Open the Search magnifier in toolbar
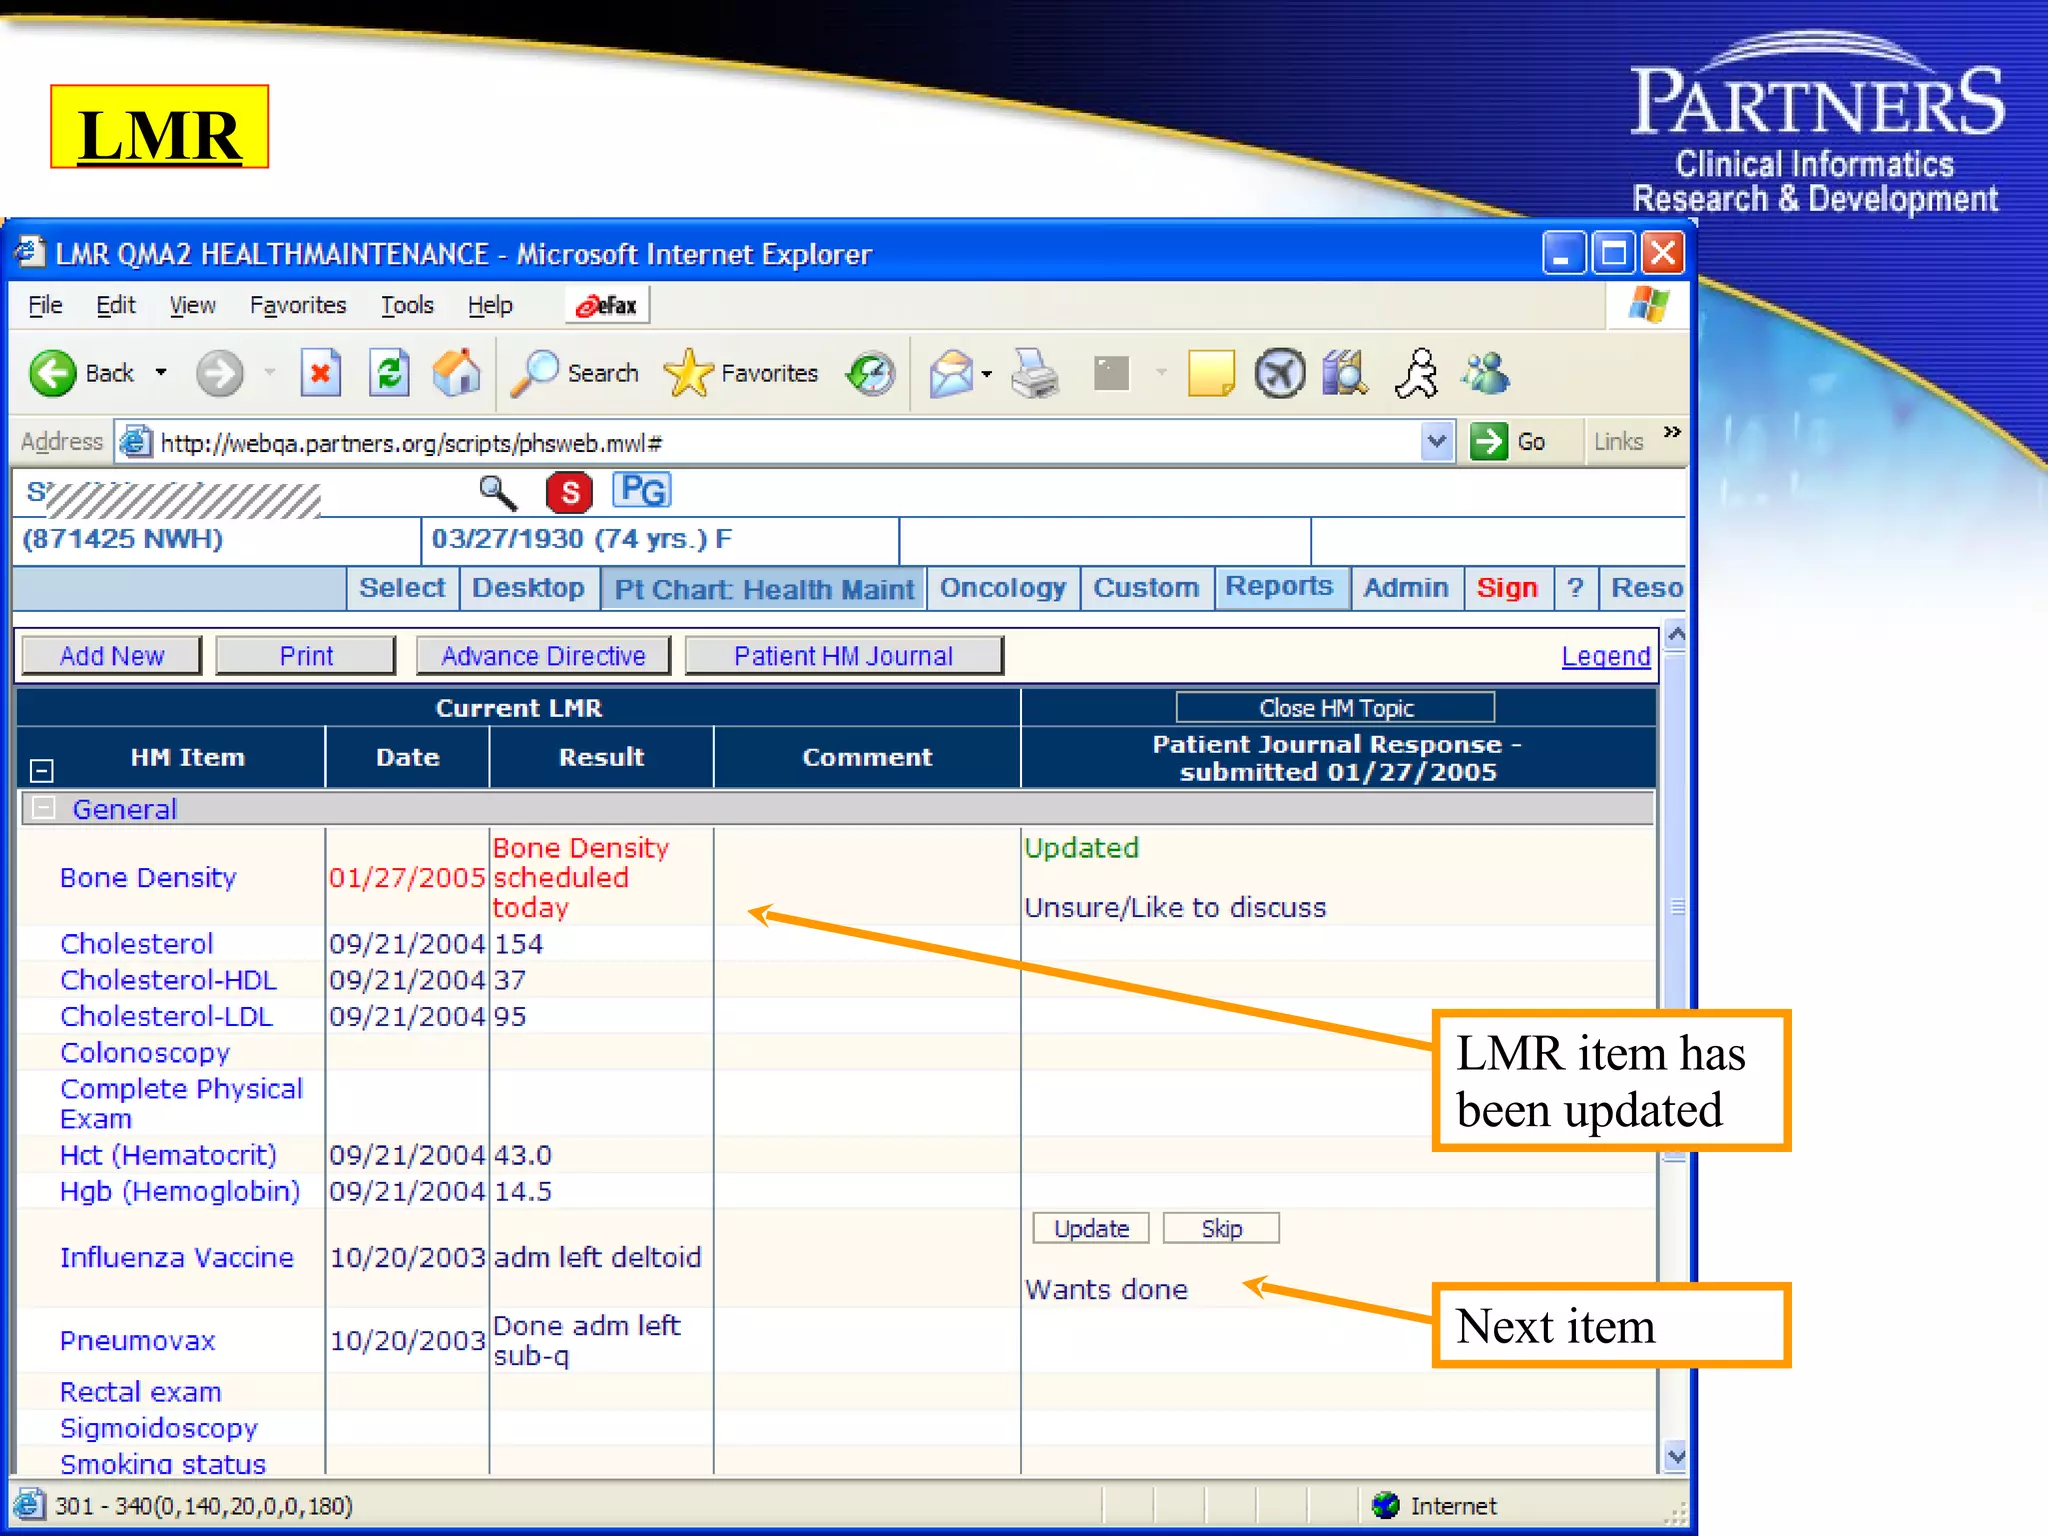The height and width of the screenshot is (1536, 2048). pyautogui.click(x=575, y=374)
